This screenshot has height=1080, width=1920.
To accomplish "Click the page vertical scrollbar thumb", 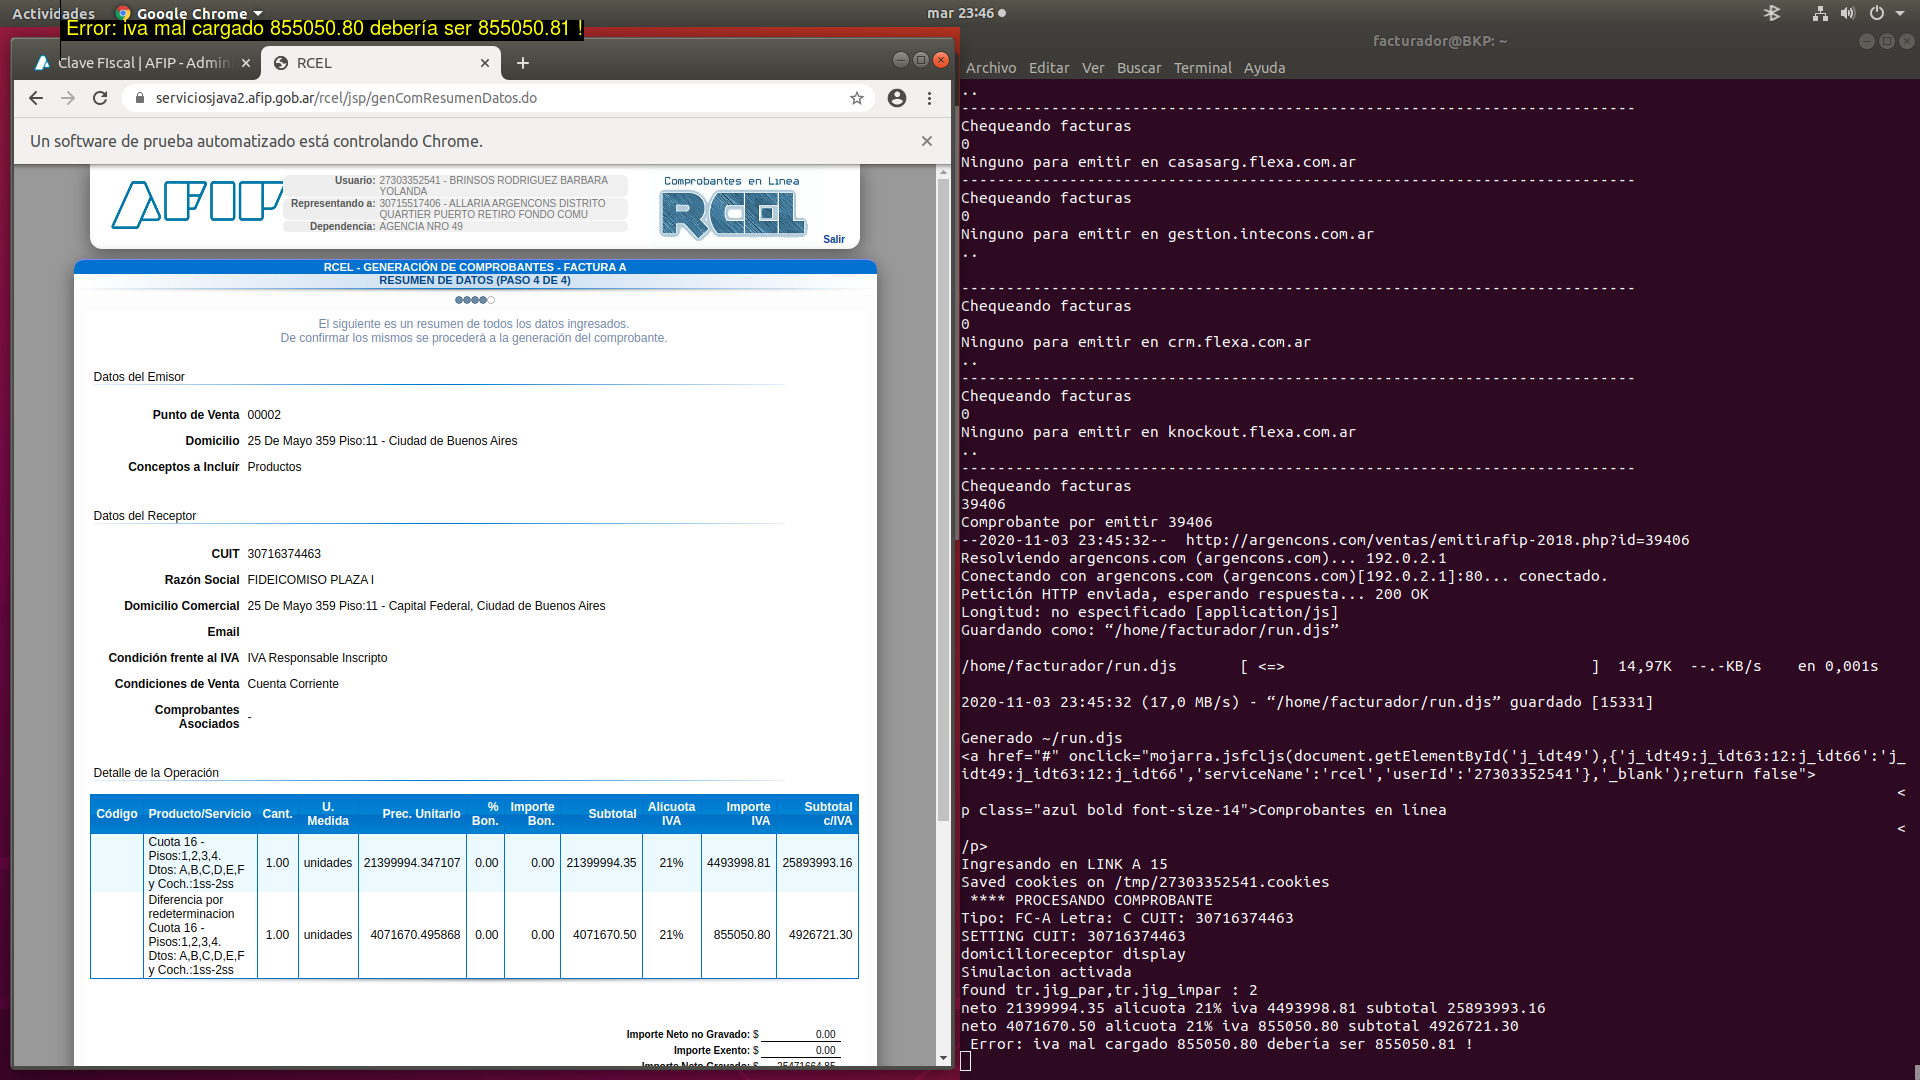I will (943, 500).
